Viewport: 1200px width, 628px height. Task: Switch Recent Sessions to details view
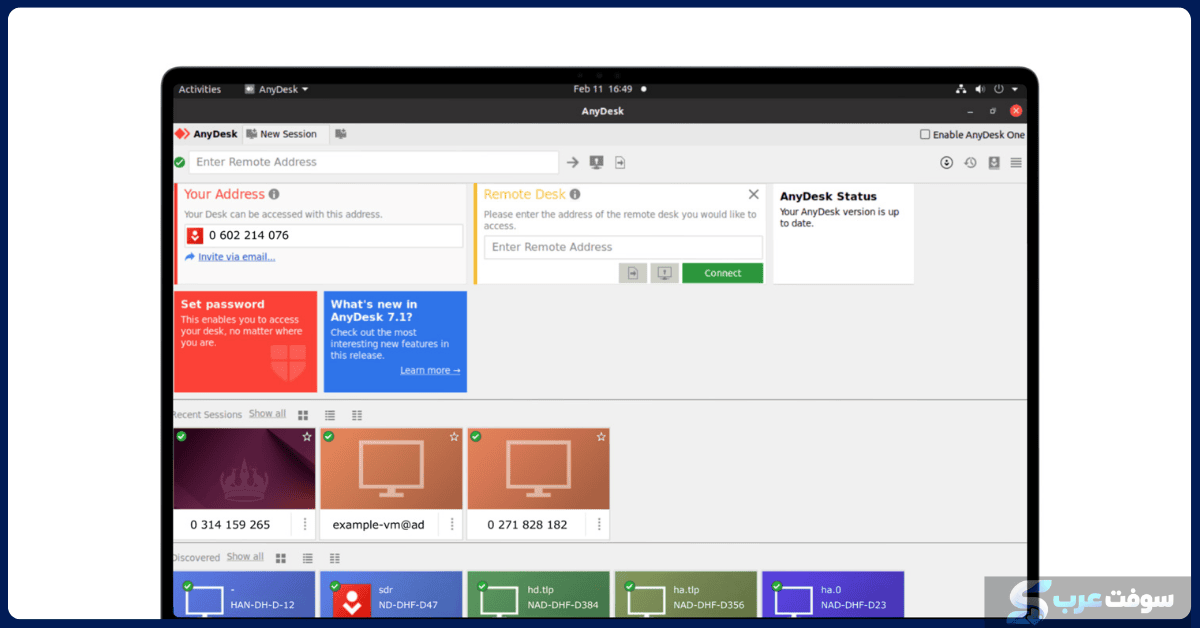[357, 415]
